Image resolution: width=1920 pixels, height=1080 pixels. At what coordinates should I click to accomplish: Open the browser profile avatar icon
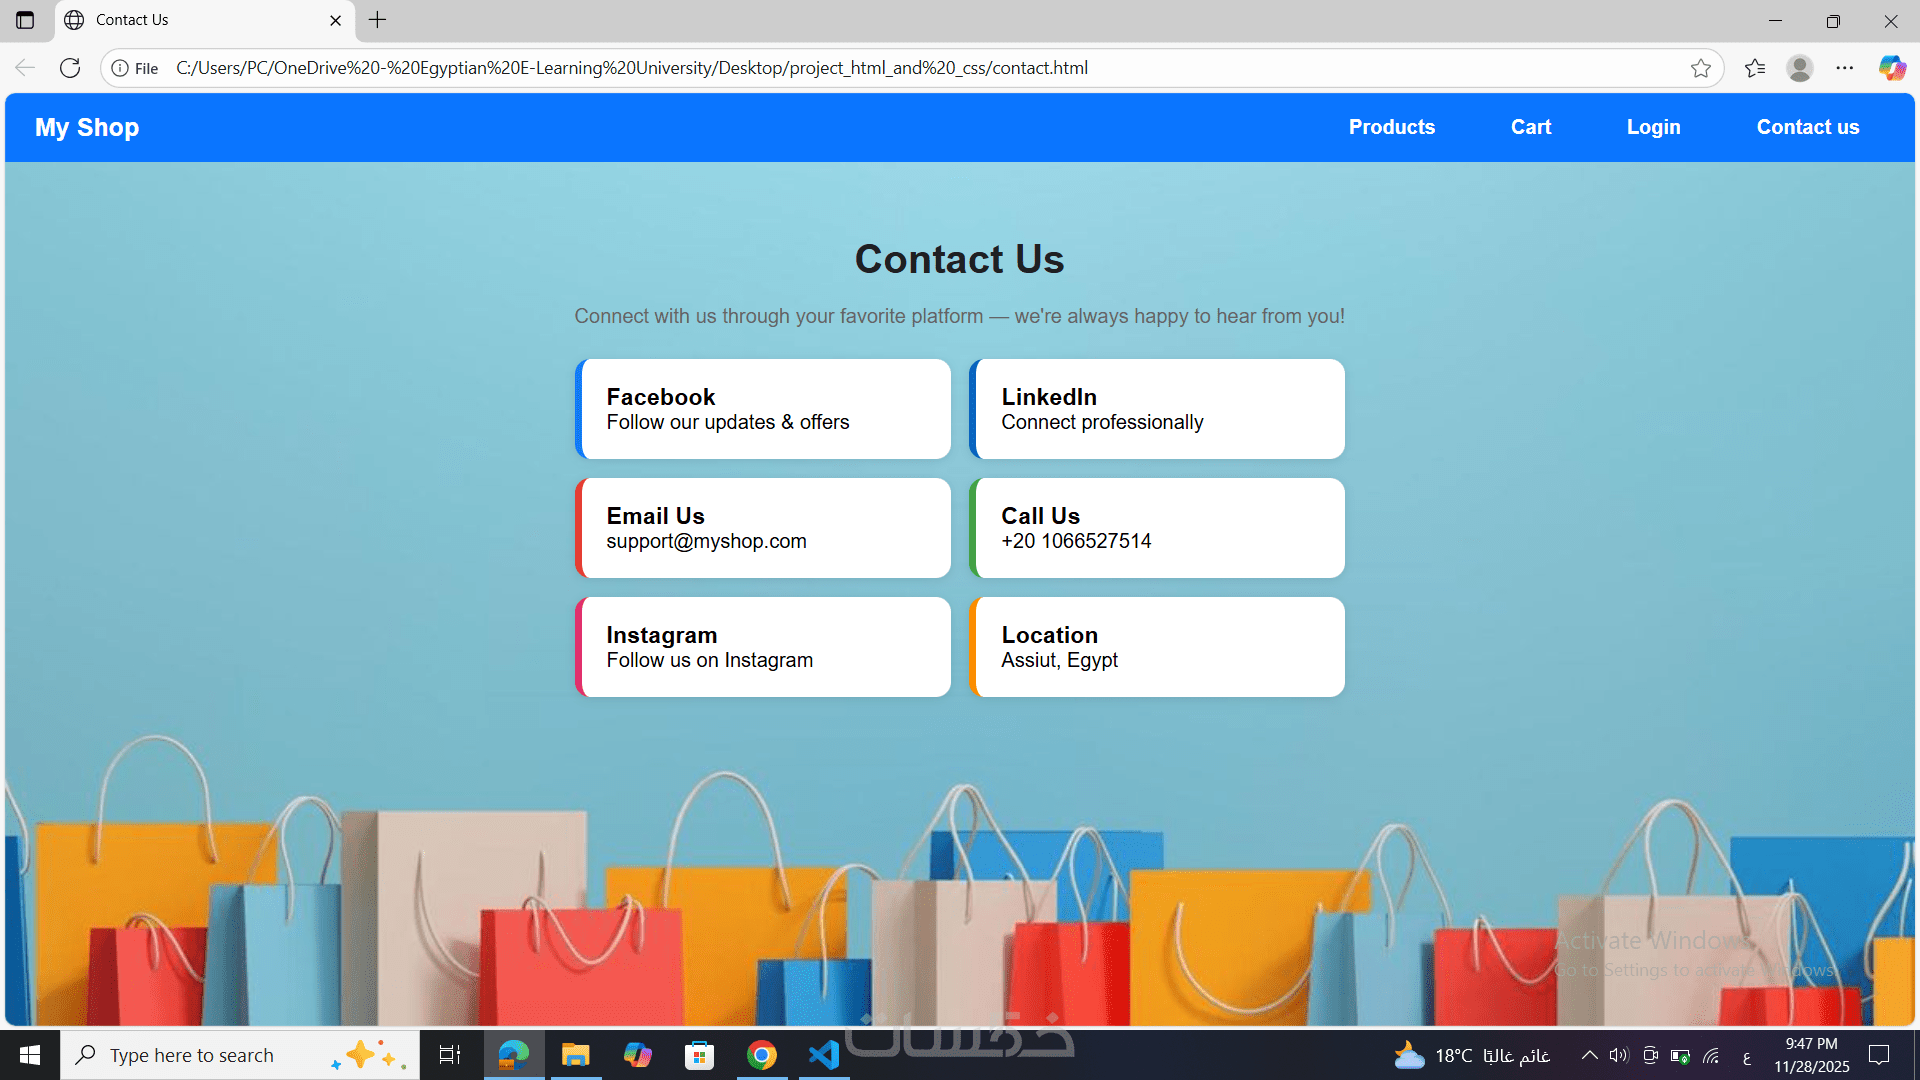[x=1800, y=68]
